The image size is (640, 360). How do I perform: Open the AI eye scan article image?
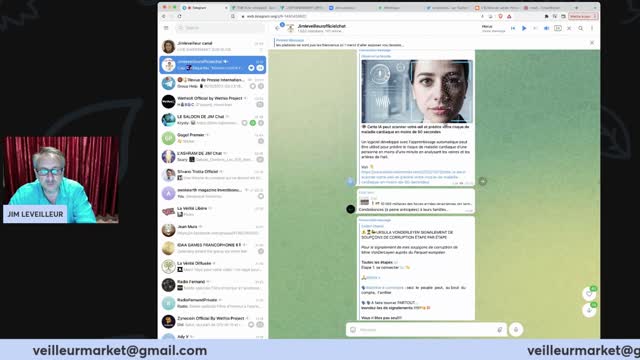[417, 91]
